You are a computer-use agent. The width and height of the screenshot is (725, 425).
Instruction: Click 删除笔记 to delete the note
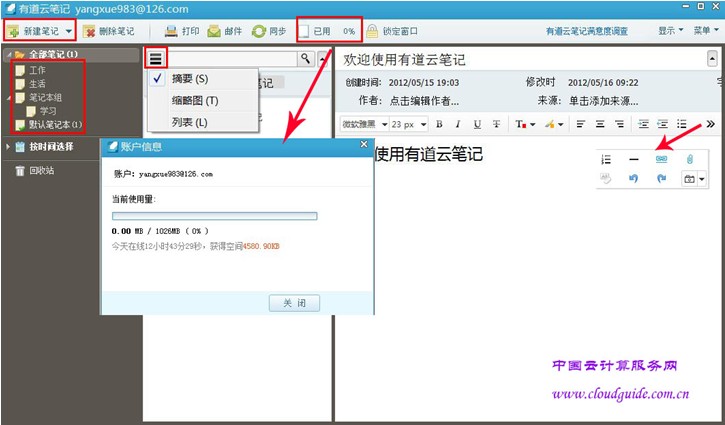[x=109, y=31]
